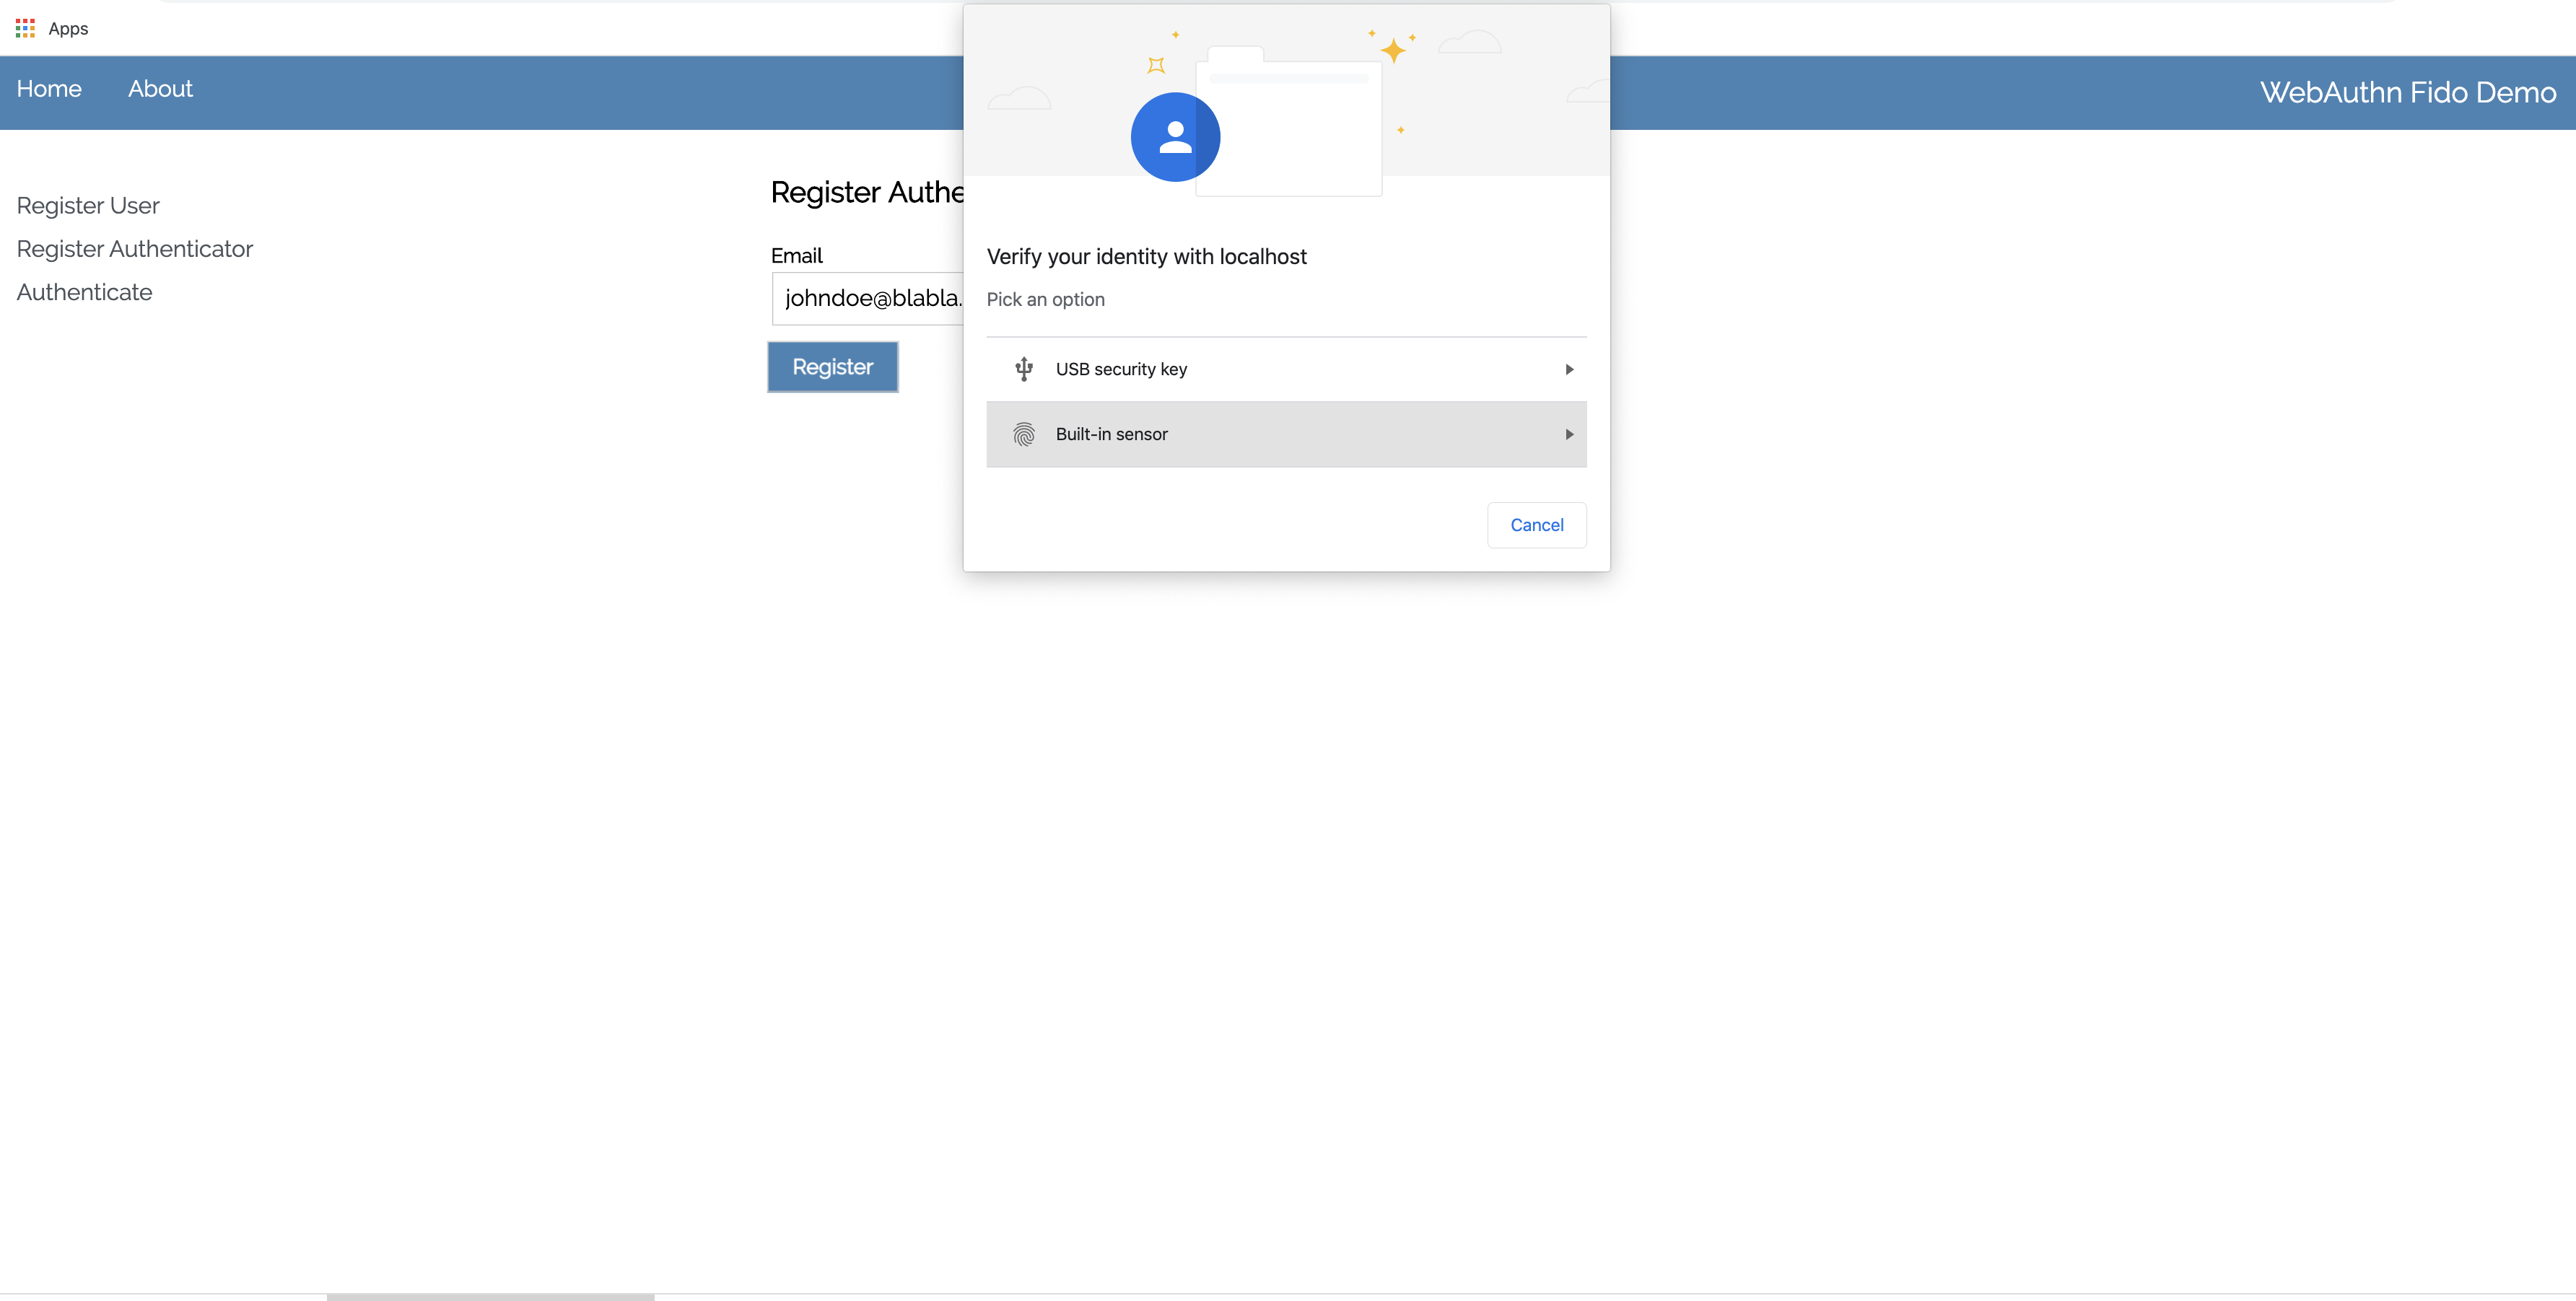Expand USB security key arrow

[x=1568, y=369]
